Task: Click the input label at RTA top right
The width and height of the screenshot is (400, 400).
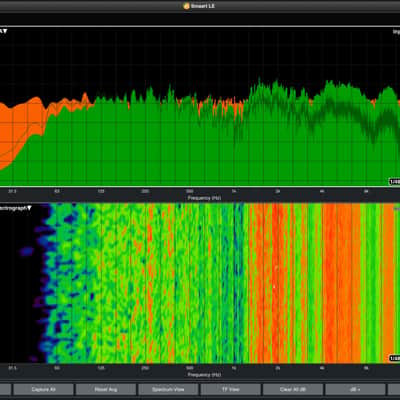Action: pos(396,32)
